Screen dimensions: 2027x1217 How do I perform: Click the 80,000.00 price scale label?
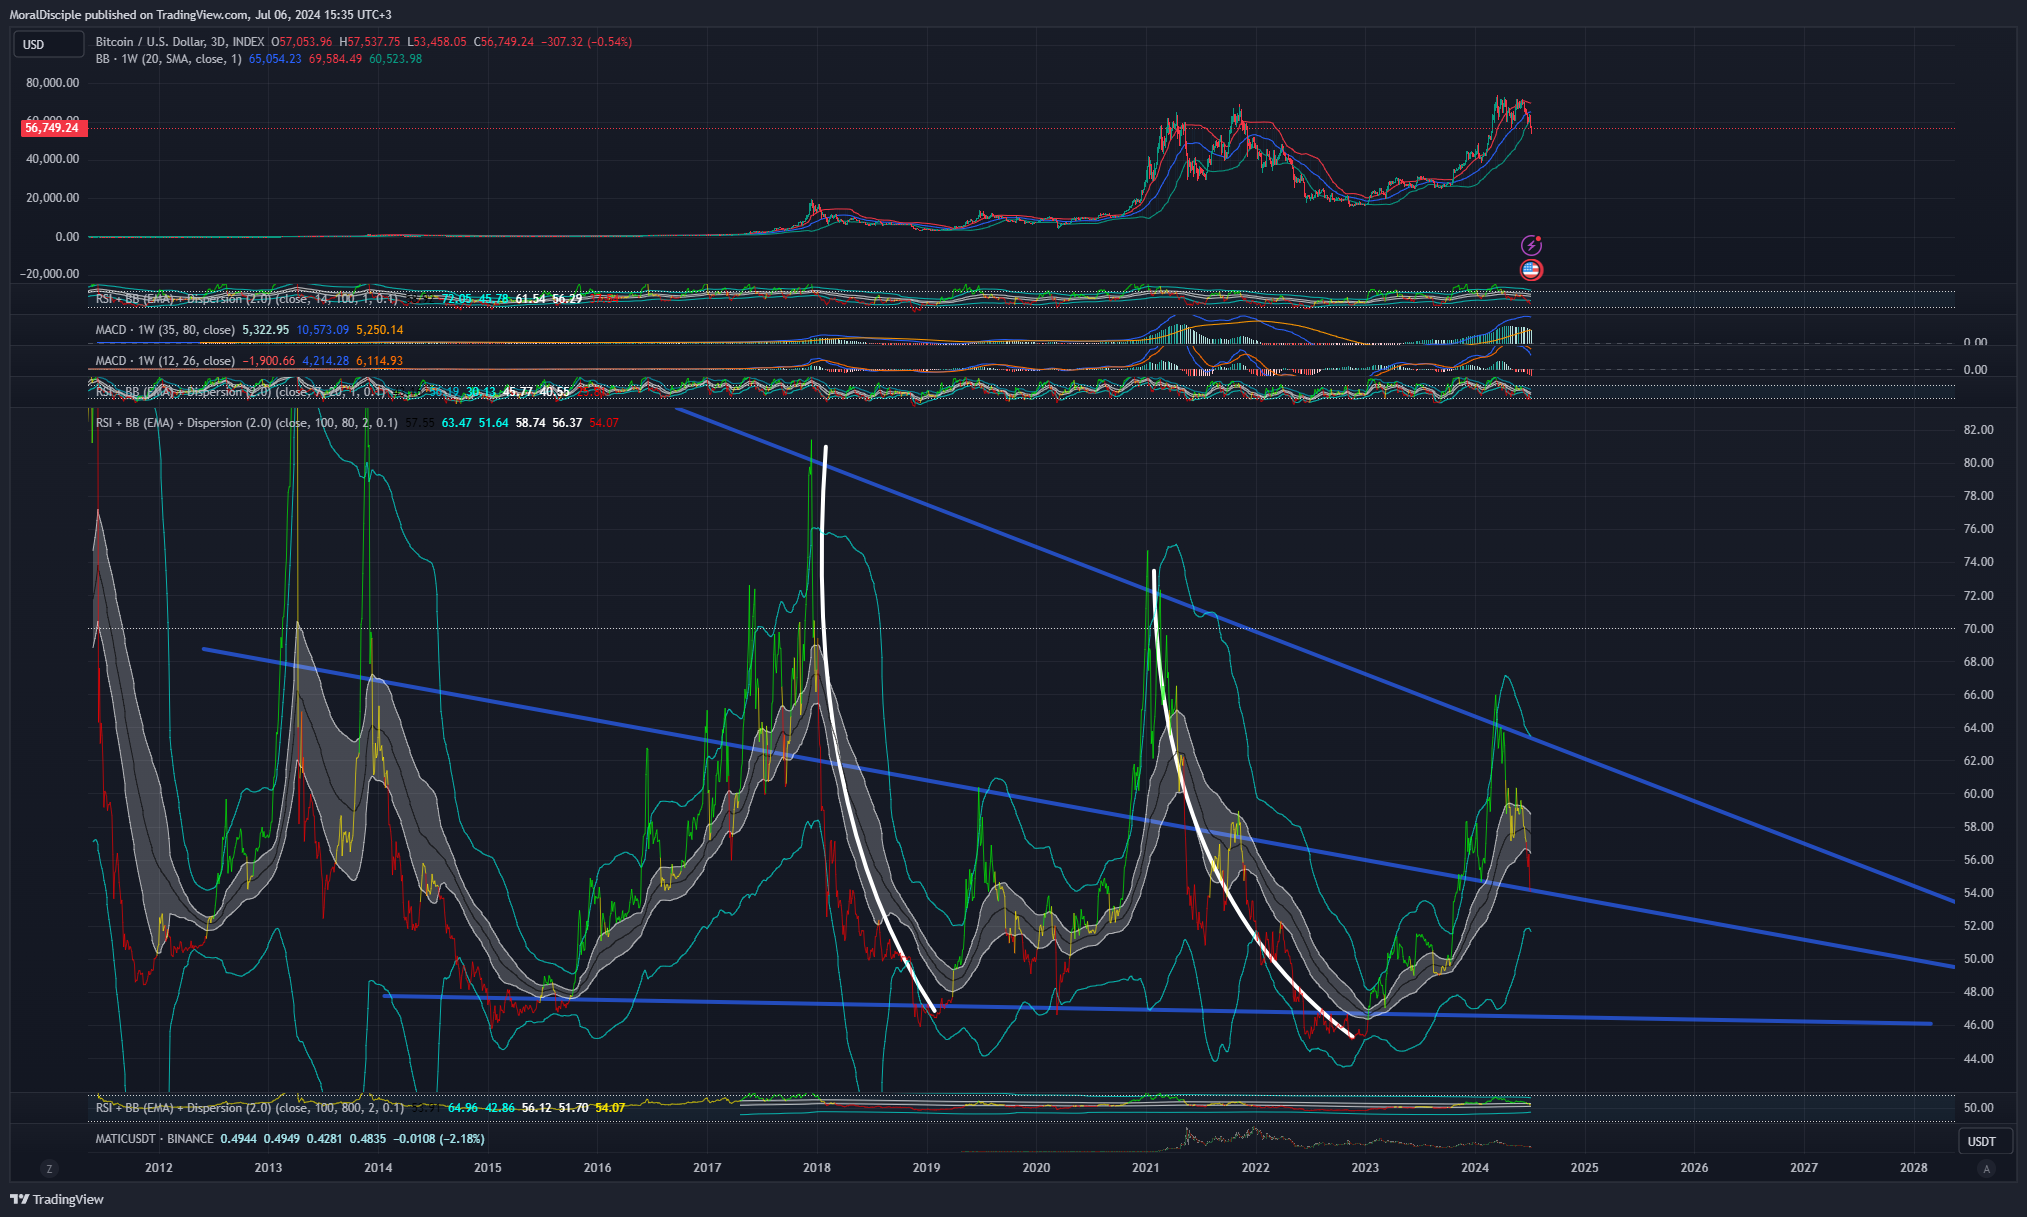point(52,83)
